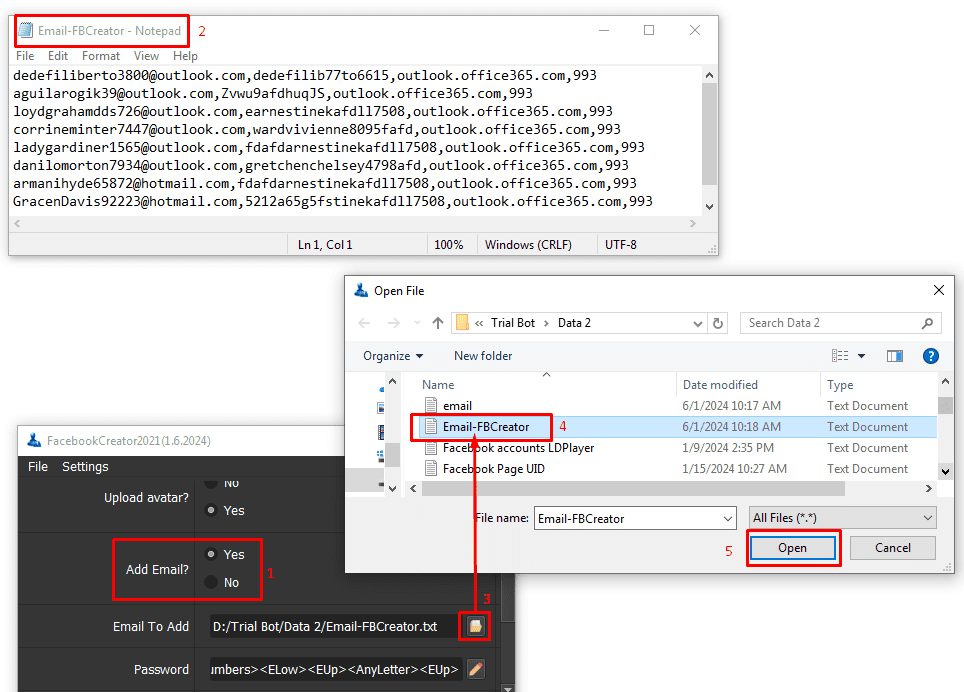Go forward in Open File dialog
Screen dimensions: 964x692
click(393, 323)
